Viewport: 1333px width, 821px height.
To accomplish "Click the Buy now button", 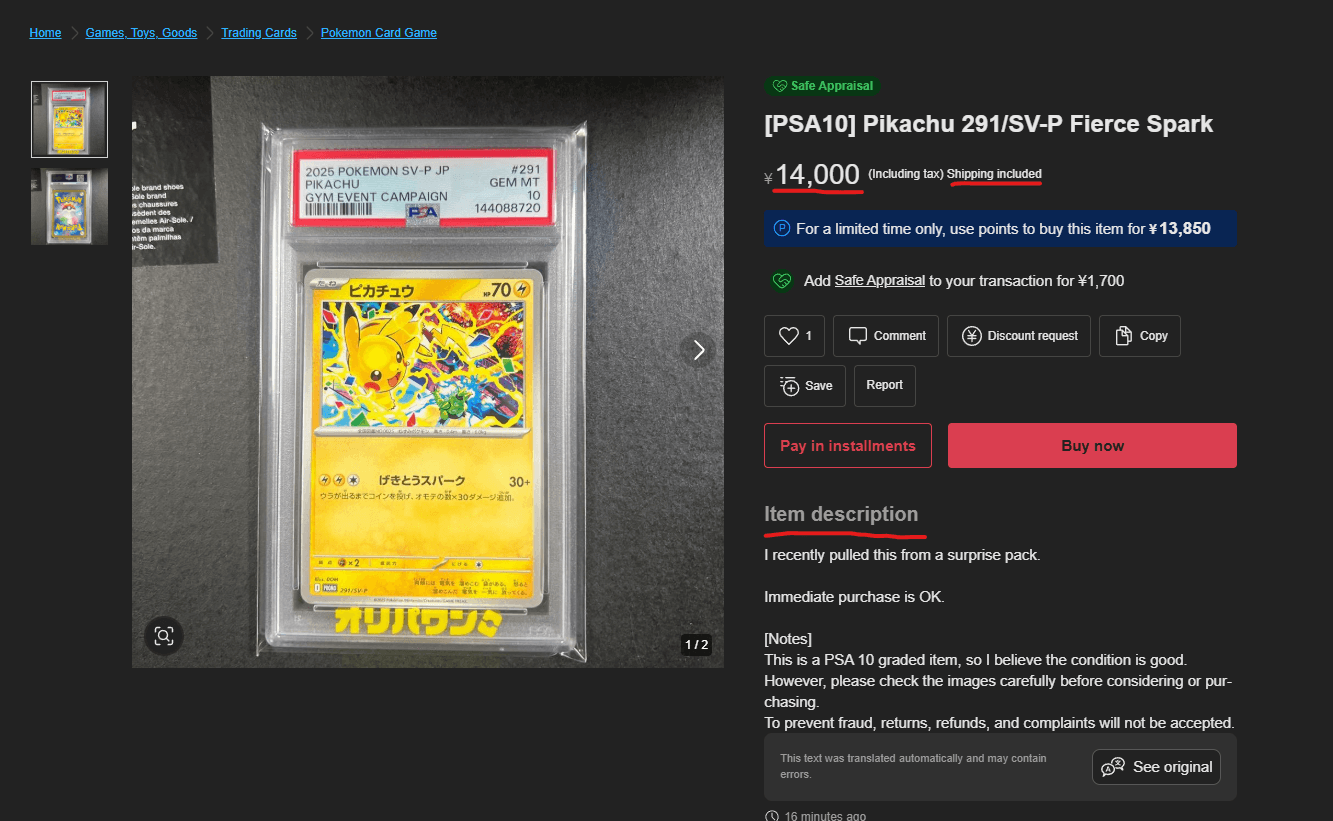I will click(x=1092, y=446).
